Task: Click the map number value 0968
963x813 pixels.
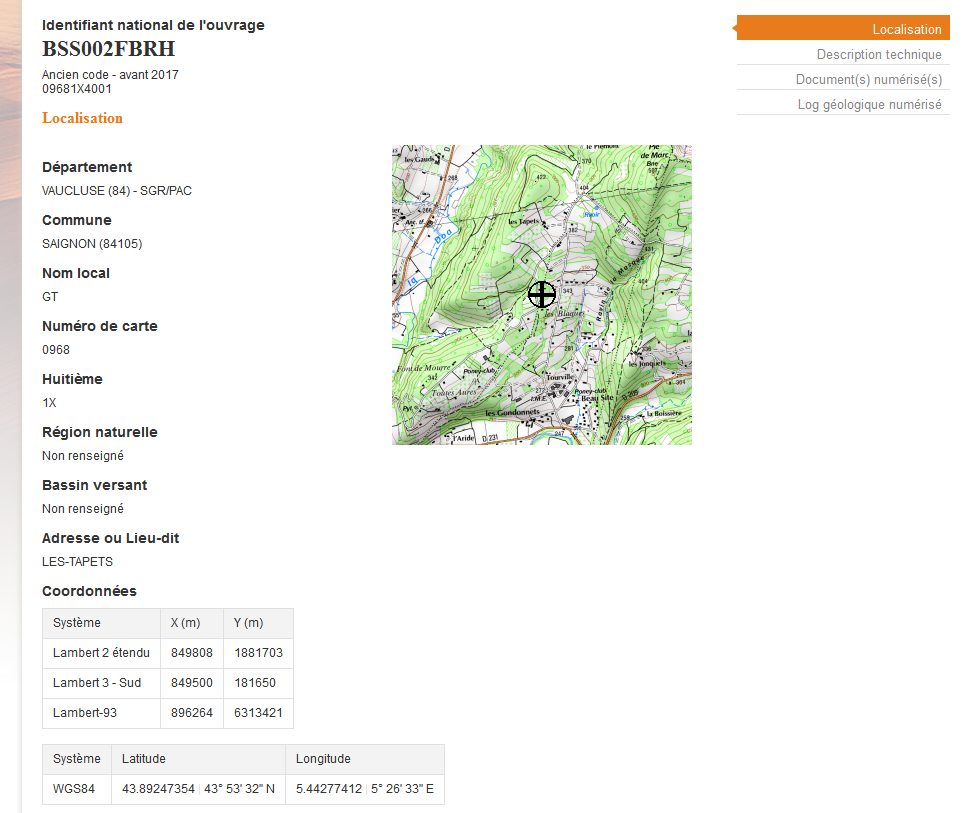Action: pos(56,350)
